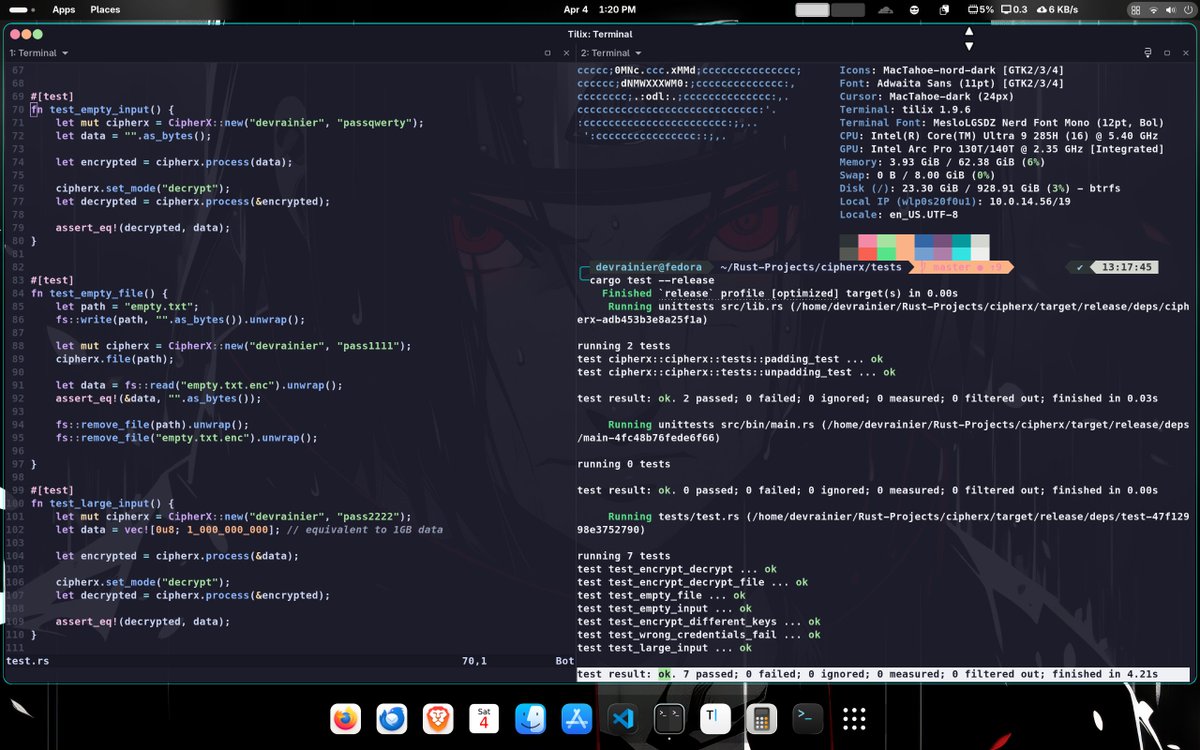
Task: Open the text editor icon in the dock
Action: [x=715, y=718]
